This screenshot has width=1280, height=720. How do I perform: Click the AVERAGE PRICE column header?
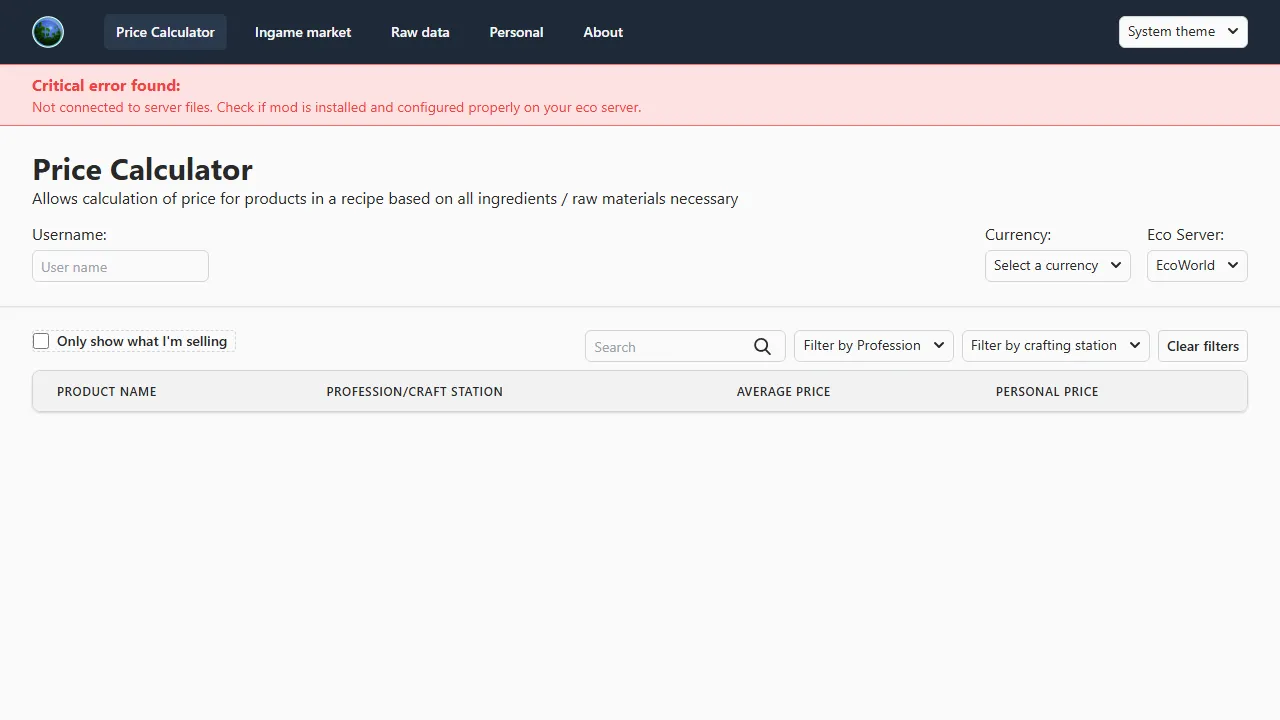pos(783,391)
